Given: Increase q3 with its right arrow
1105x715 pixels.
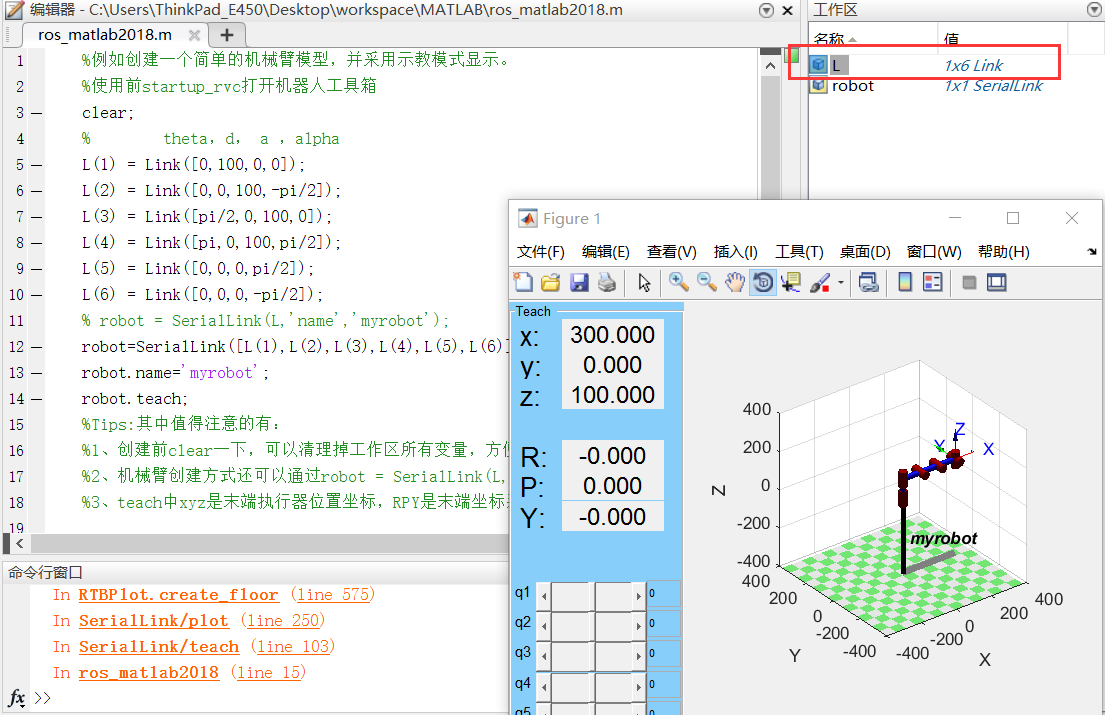Looking at the screenshot, I should pyautogui.click(x=638, y=655).
